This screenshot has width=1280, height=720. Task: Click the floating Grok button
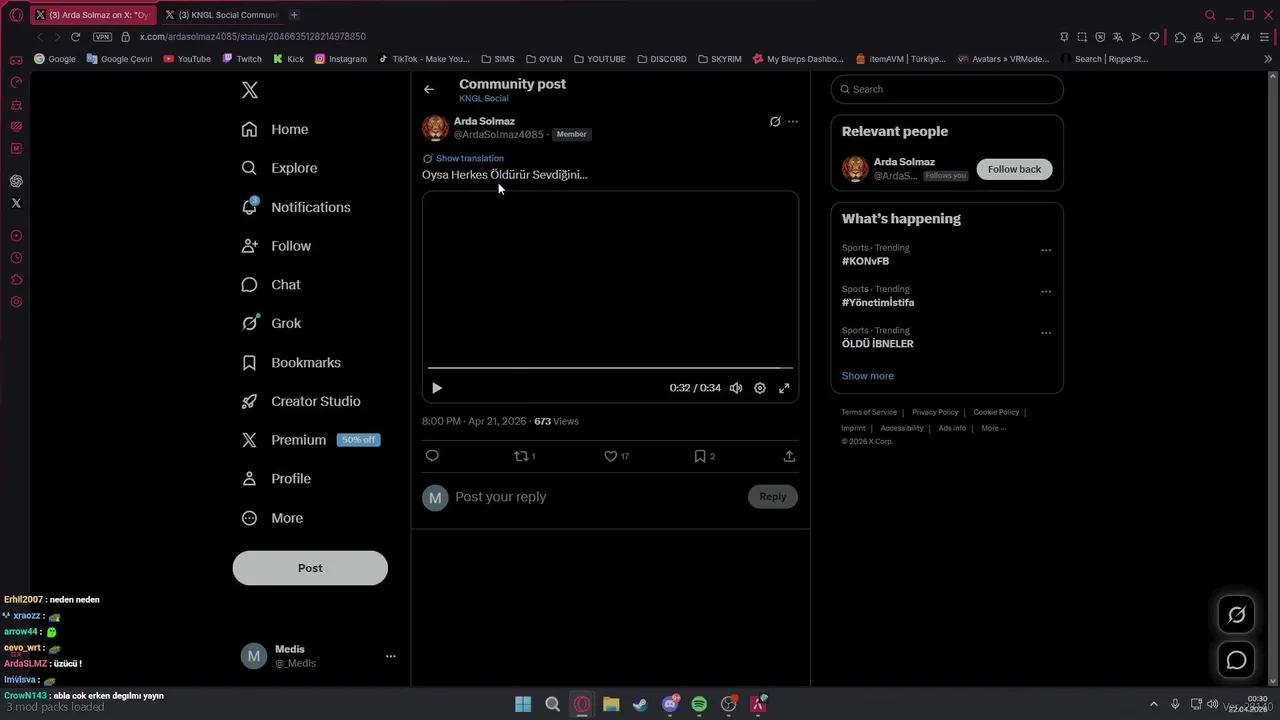point(1237,615)
